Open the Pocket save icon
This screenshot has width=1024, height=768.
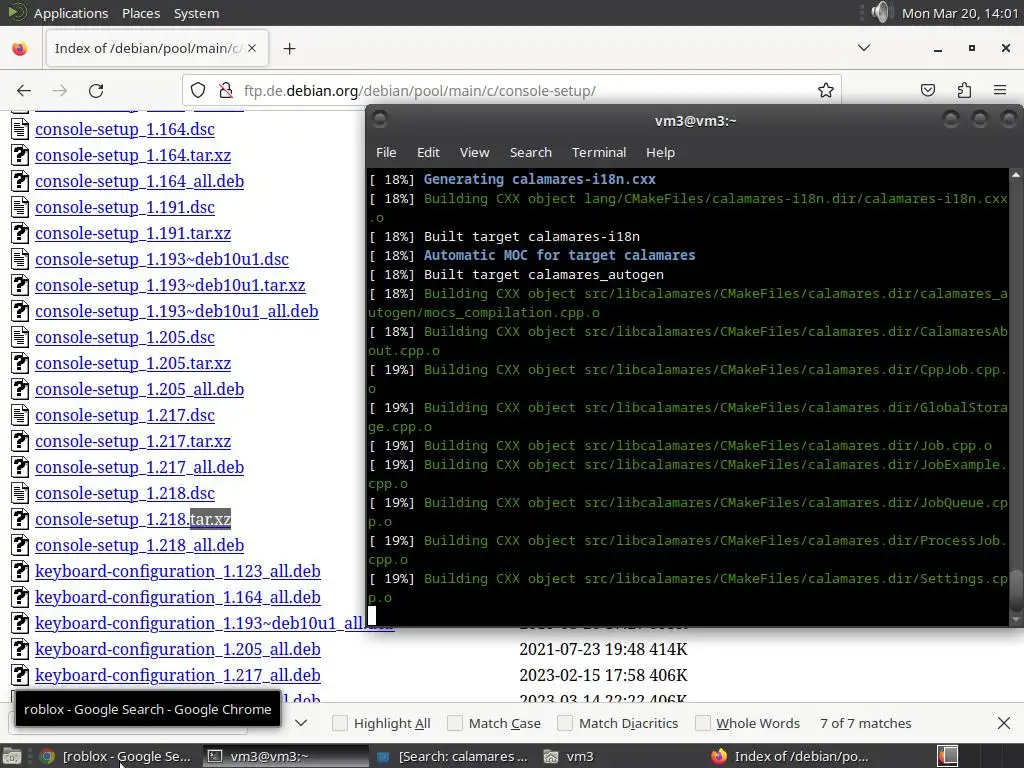[928, 91]
